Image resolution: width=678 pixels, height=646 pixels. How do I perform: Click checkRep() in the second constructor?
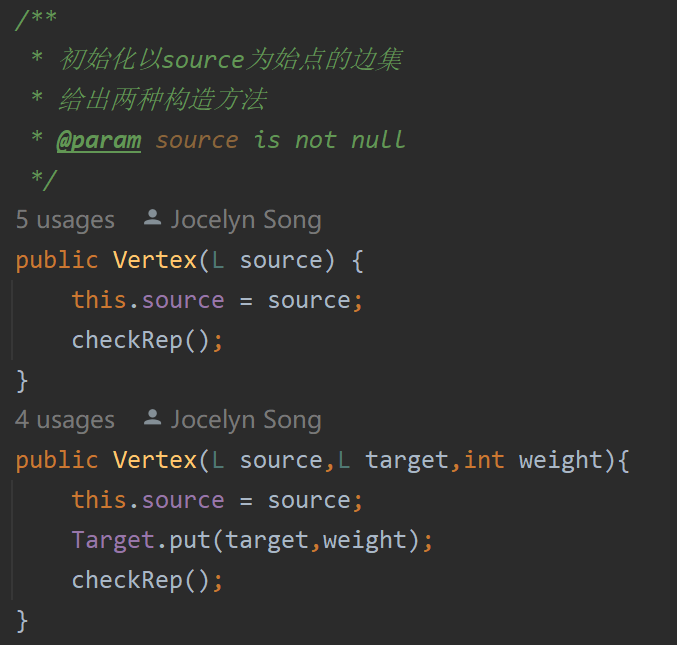click(x=140, y=580)
